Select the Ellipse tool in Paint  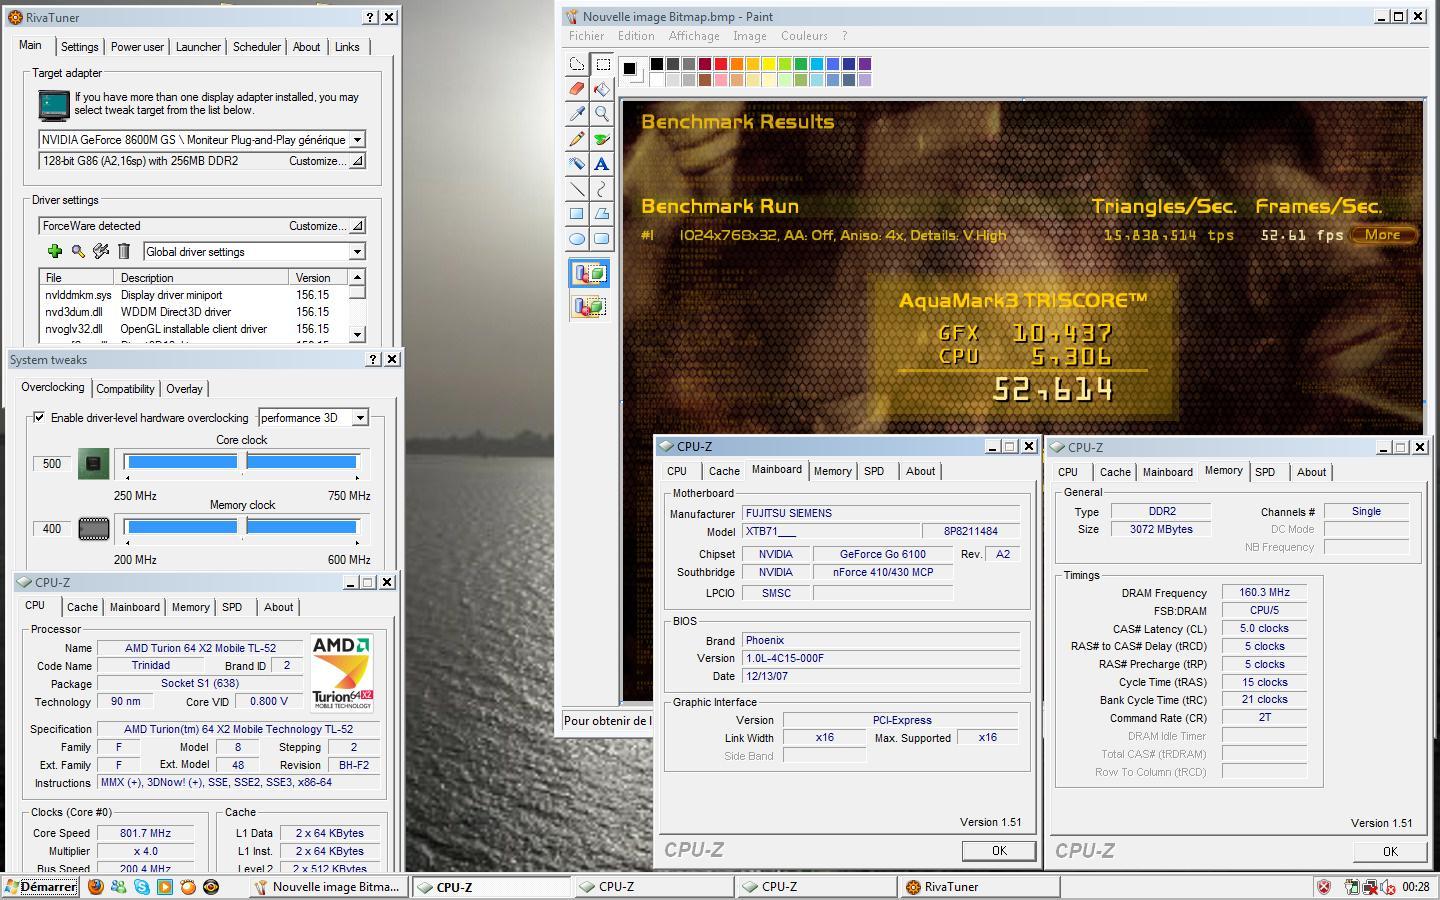pyautogui.click(x=577, y=238)
